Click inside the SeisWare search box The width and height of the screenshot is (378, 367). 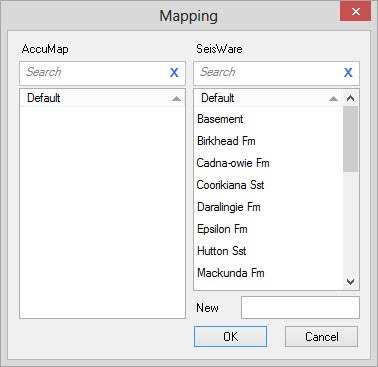click(269, 73)
